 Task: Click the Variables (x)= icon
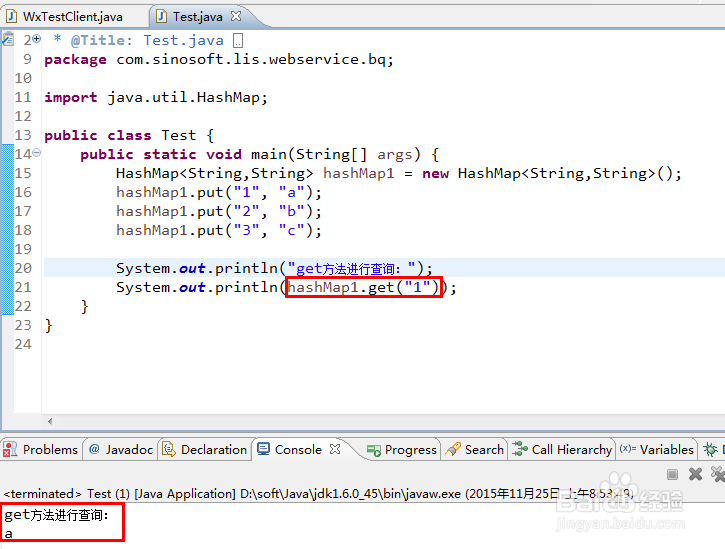pyautogui.click(x=628, y=449)
